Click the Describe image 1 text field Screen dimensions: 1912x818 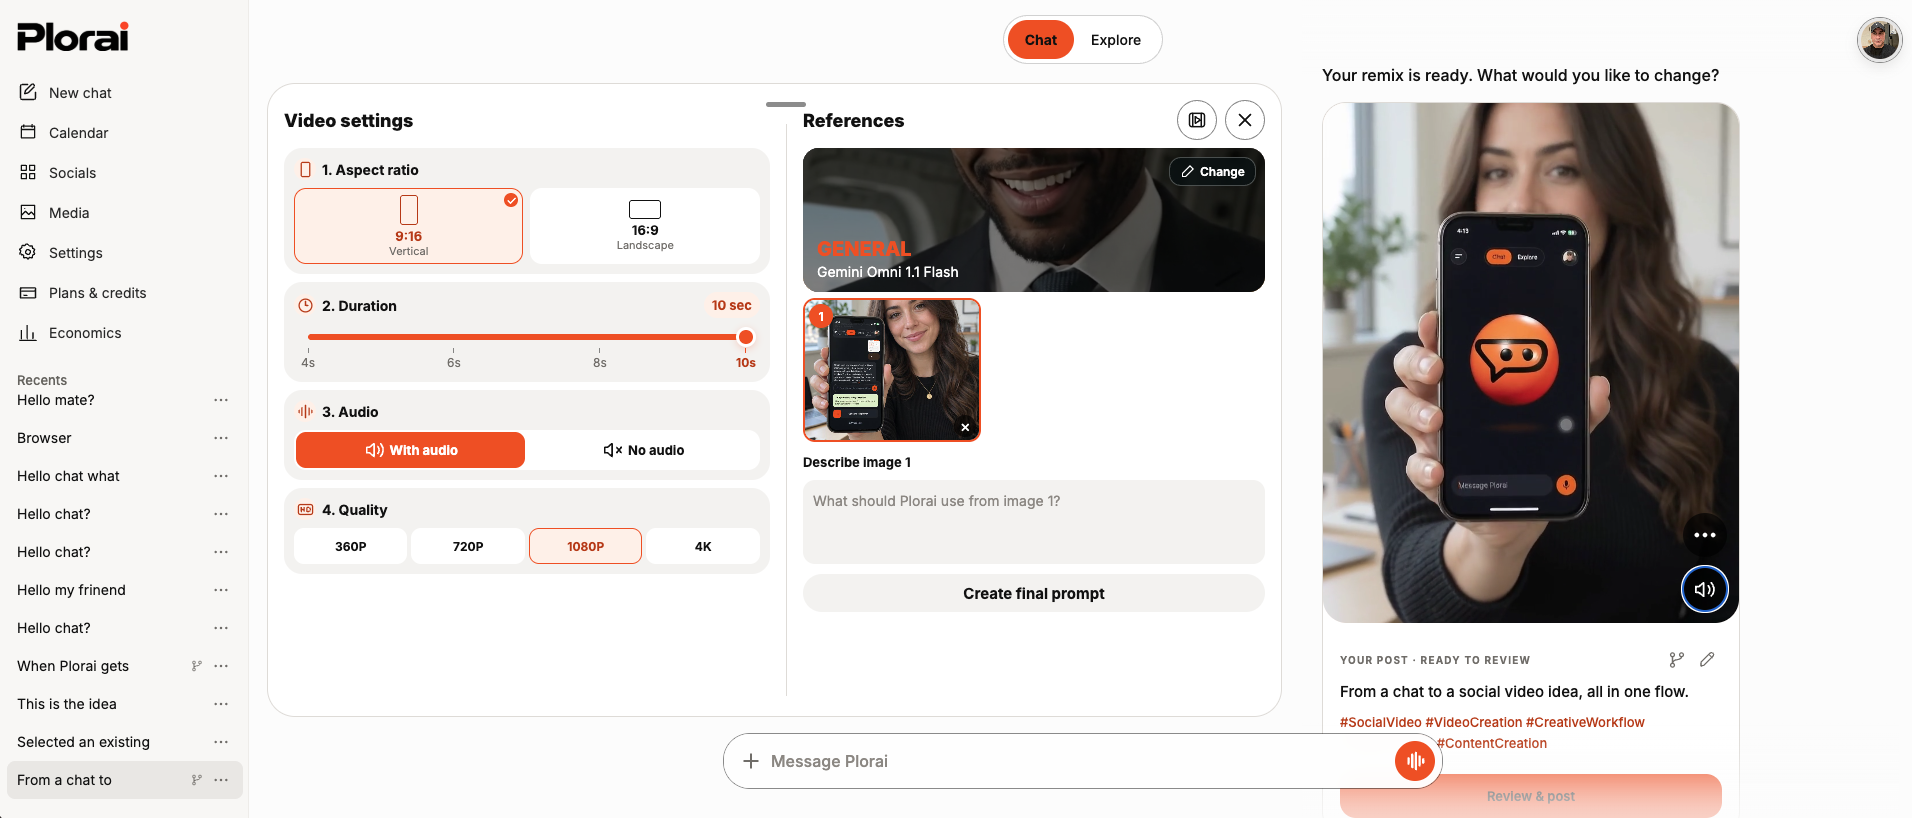click(1034, 522)
